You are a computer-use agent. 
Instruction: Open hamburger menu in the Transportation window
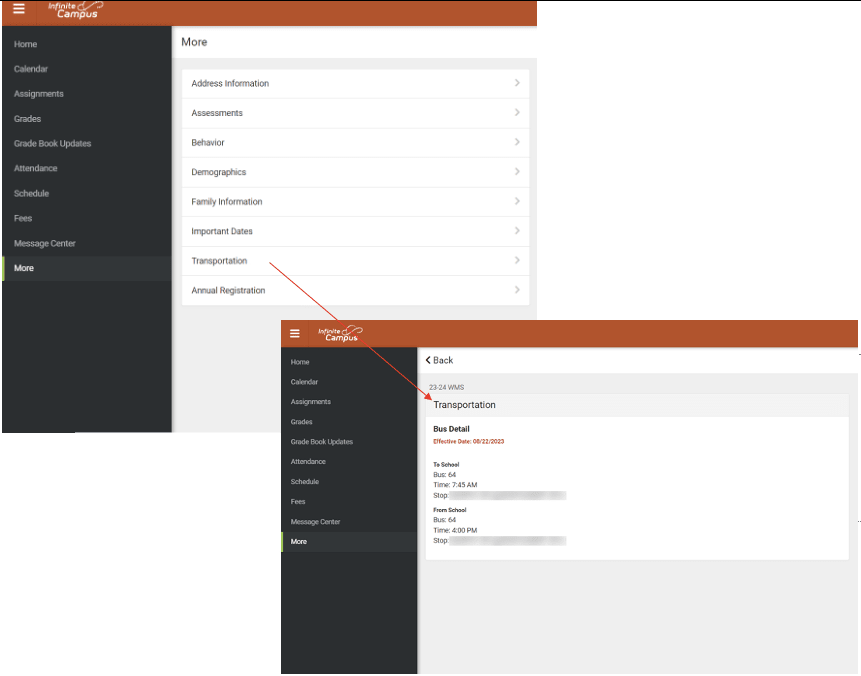pos(295,334)
